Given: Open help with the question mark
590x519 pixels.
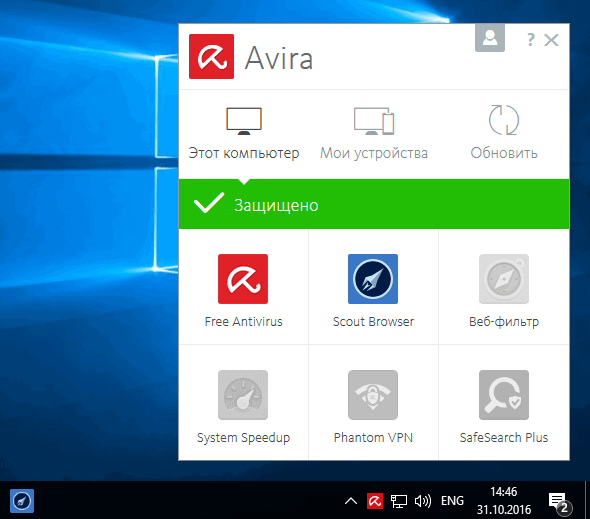Looking at the screenshot, I should click(x=531, y=40).
